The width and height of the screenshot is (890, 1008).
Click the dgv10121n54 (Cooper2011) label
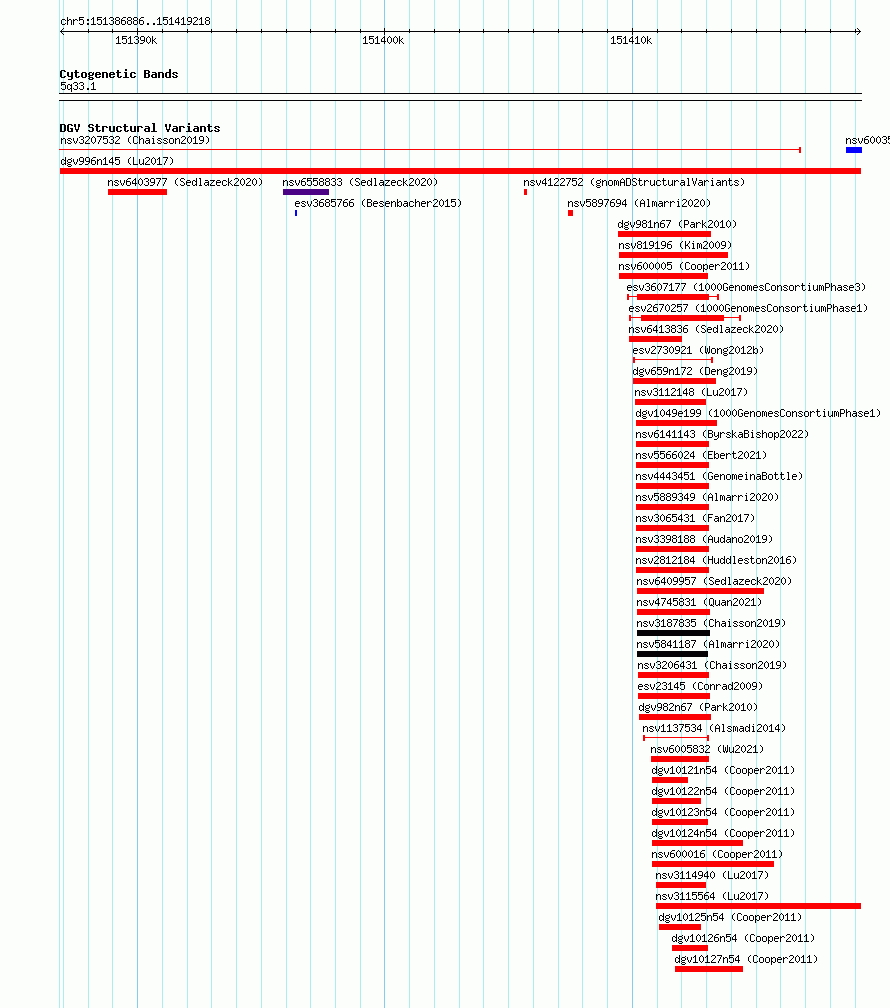coord(723,770)
